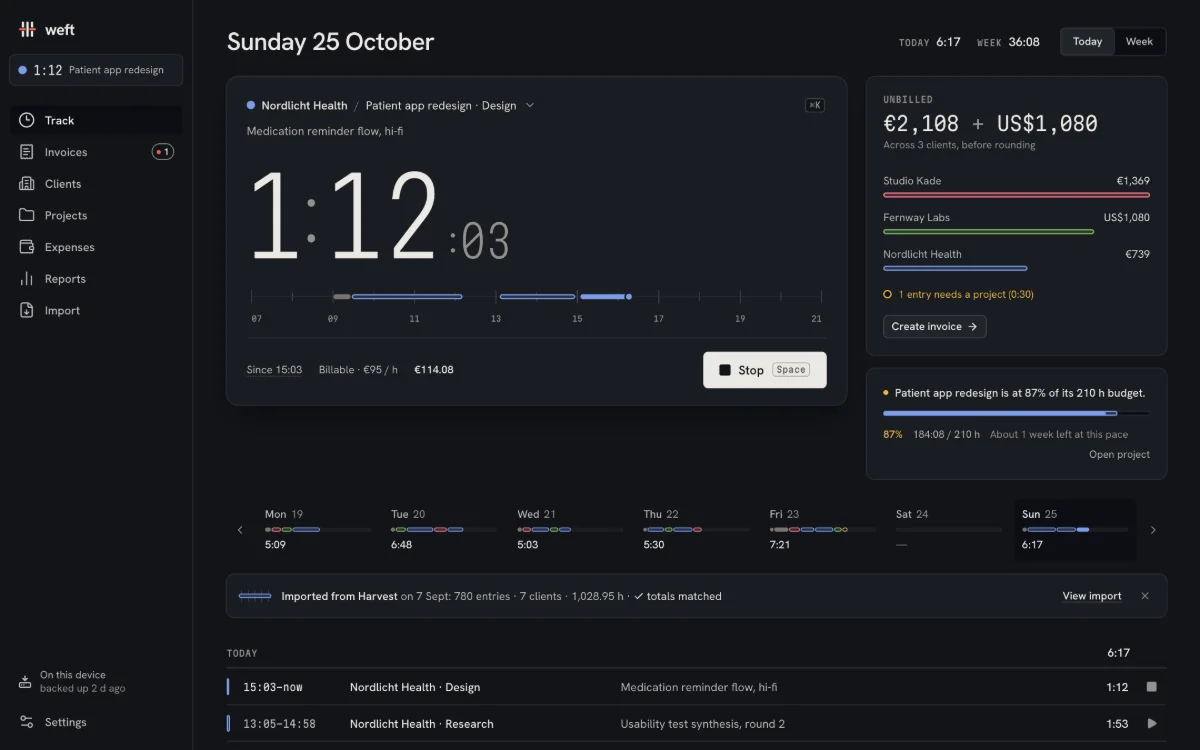
Task: Click the On this device backup status
Action: [x=82, y=681]
